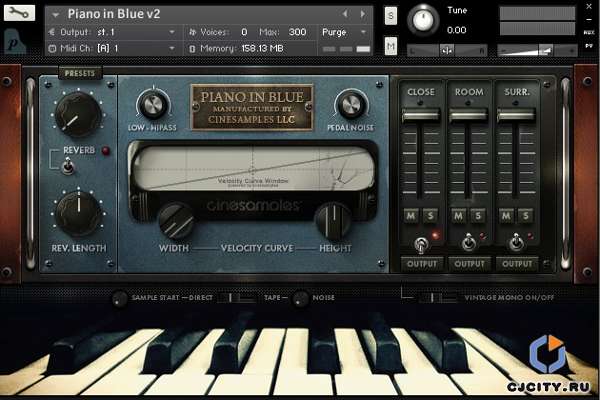This screenshot has width=600, height=400.
Task: Open the SURR. mic OUTPUT selector
Action: [517, 264]
